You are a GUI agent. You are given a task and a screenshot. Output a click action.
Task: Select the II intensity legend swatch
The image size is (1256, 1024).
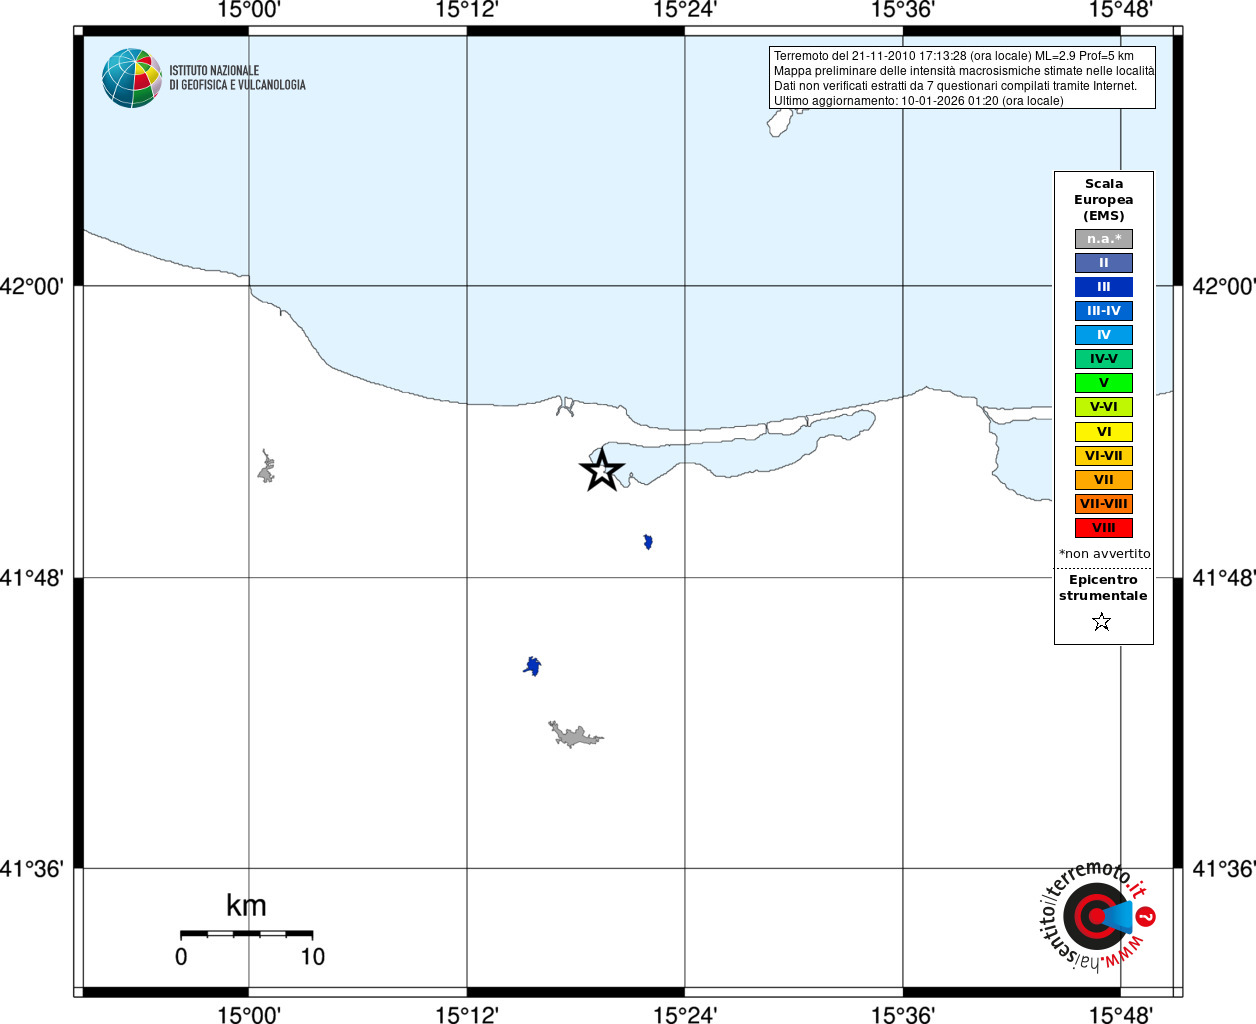coord(1104,263)
